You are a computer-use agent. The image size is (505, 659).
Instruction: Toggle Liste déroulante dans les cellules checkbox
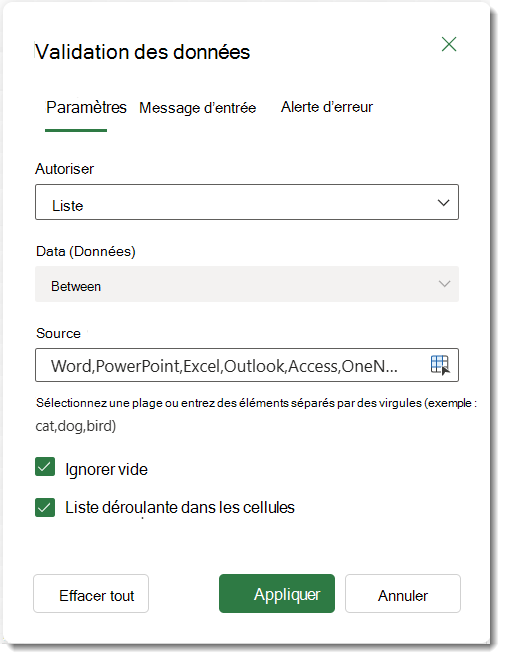pos(45,507)
